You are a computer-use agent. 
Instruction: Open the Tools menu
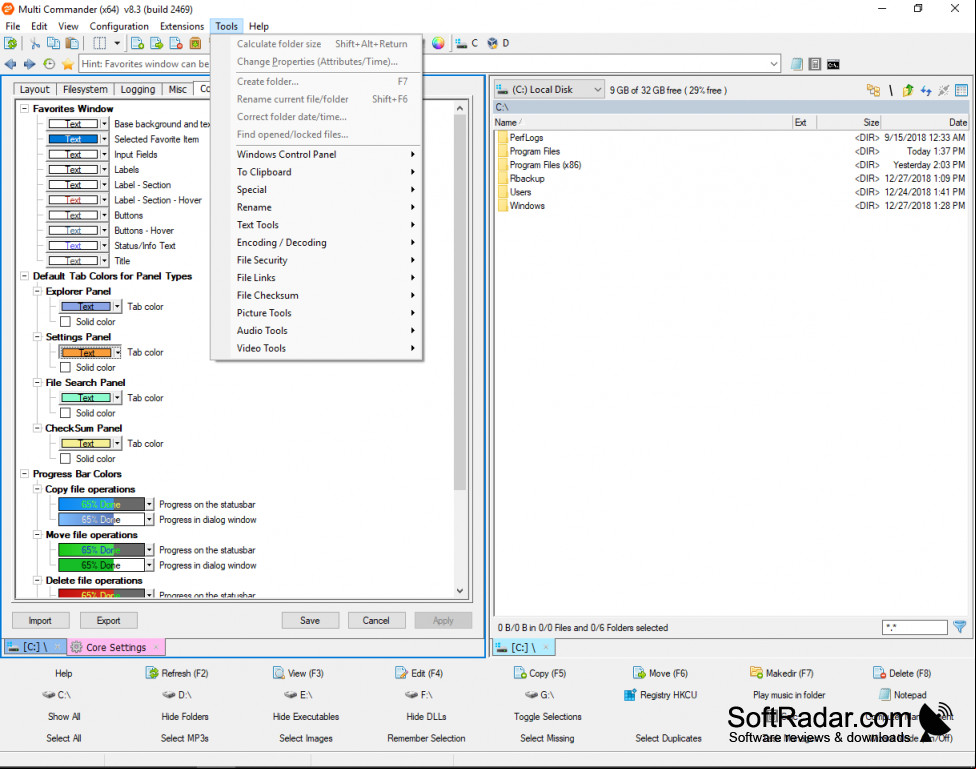(x=227, y=26)
